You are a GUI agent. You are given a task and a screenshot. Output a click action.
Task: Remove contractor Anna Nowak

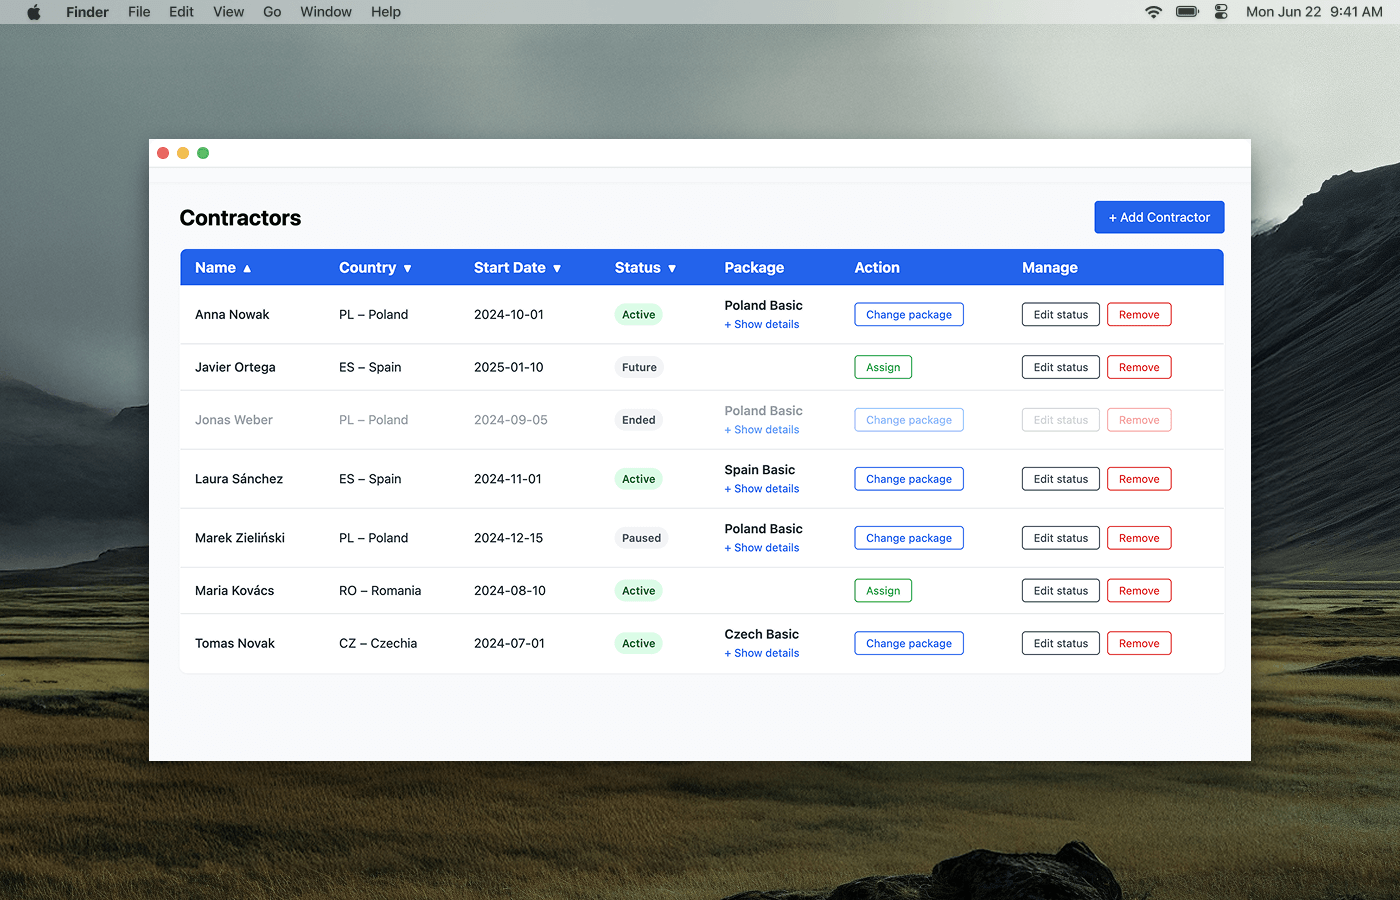coord(1139,314)
